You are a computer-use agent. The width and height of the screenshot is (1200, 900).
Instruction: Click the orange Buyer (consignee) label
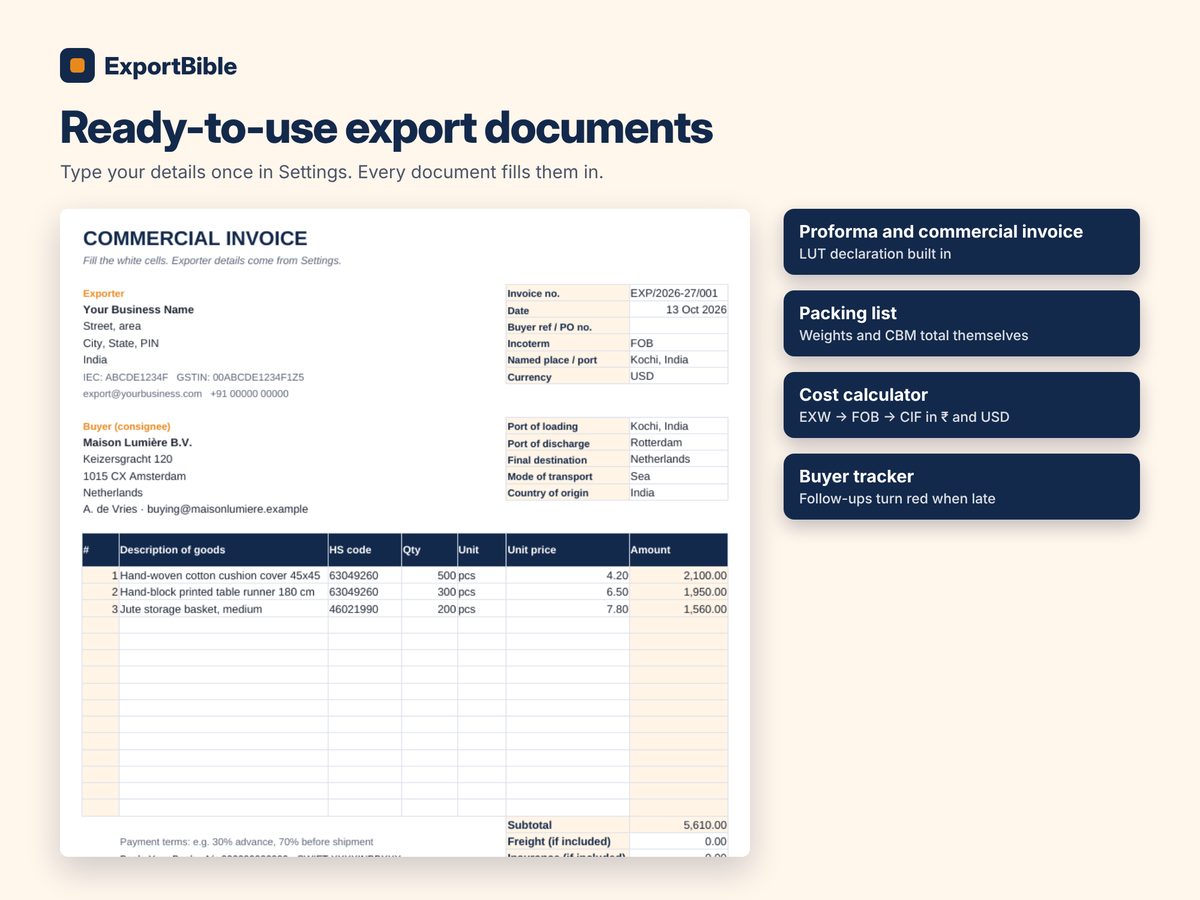pos(126,426)
